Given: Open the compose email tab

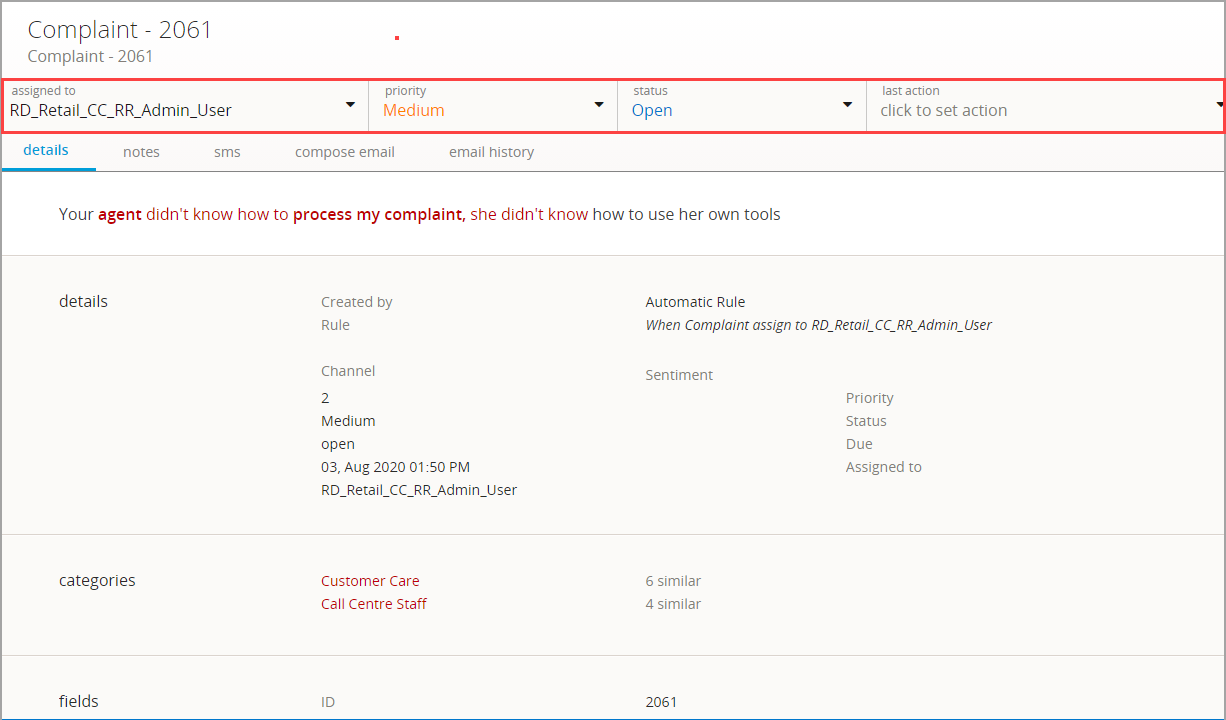Looking at the screenshot, I should [344, 152].
